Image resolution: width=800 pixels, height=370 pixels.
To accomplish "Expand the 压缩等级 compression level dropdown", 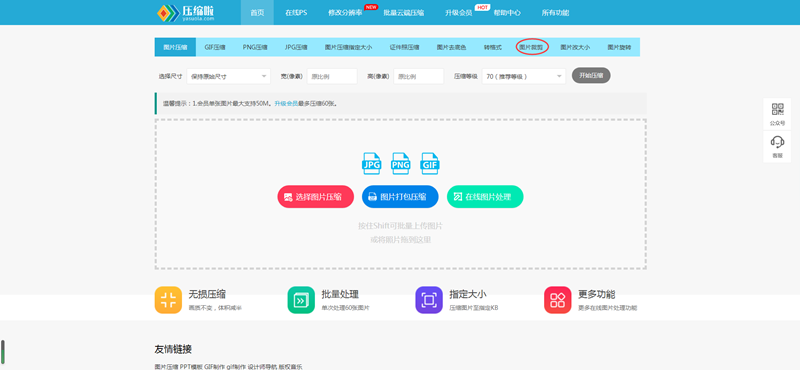I will click(524, 77).
